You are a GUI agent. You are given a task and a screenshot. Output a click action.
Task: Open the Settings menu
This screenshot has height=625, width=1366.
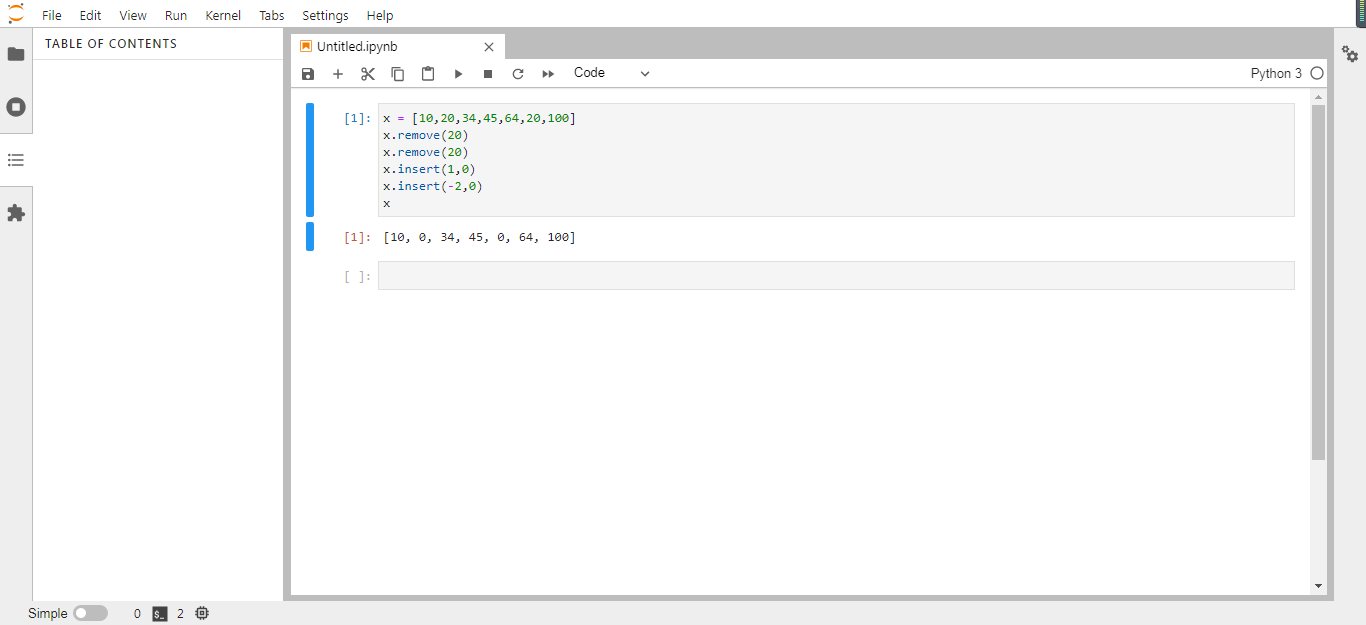(x=325, y=15)
